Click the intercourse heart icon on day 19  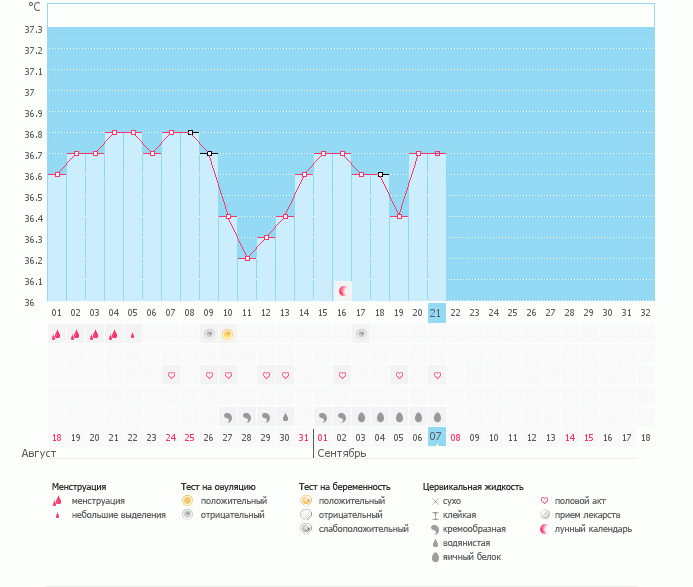[x=399, y=375]
